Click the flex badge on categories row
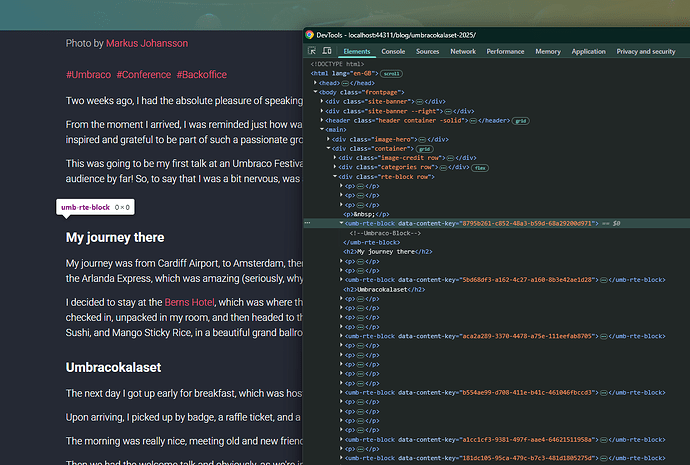This screenshot has height=465, width=690. point(480,167)
